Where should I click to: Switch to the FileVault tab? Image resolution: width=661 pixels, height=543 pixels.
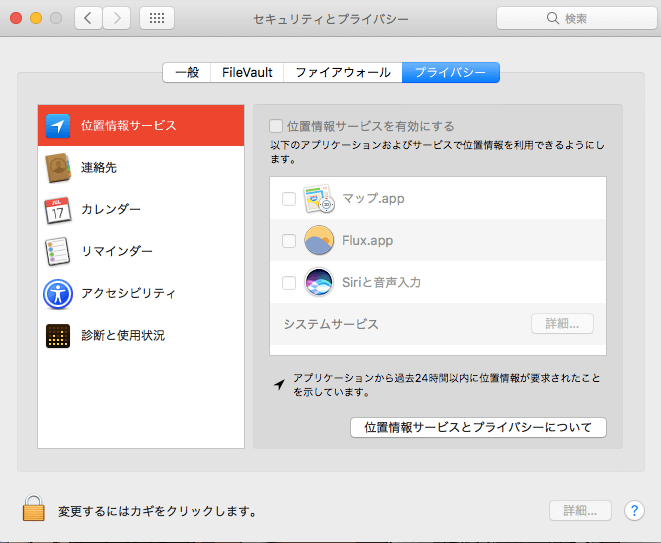coord(247,73)
